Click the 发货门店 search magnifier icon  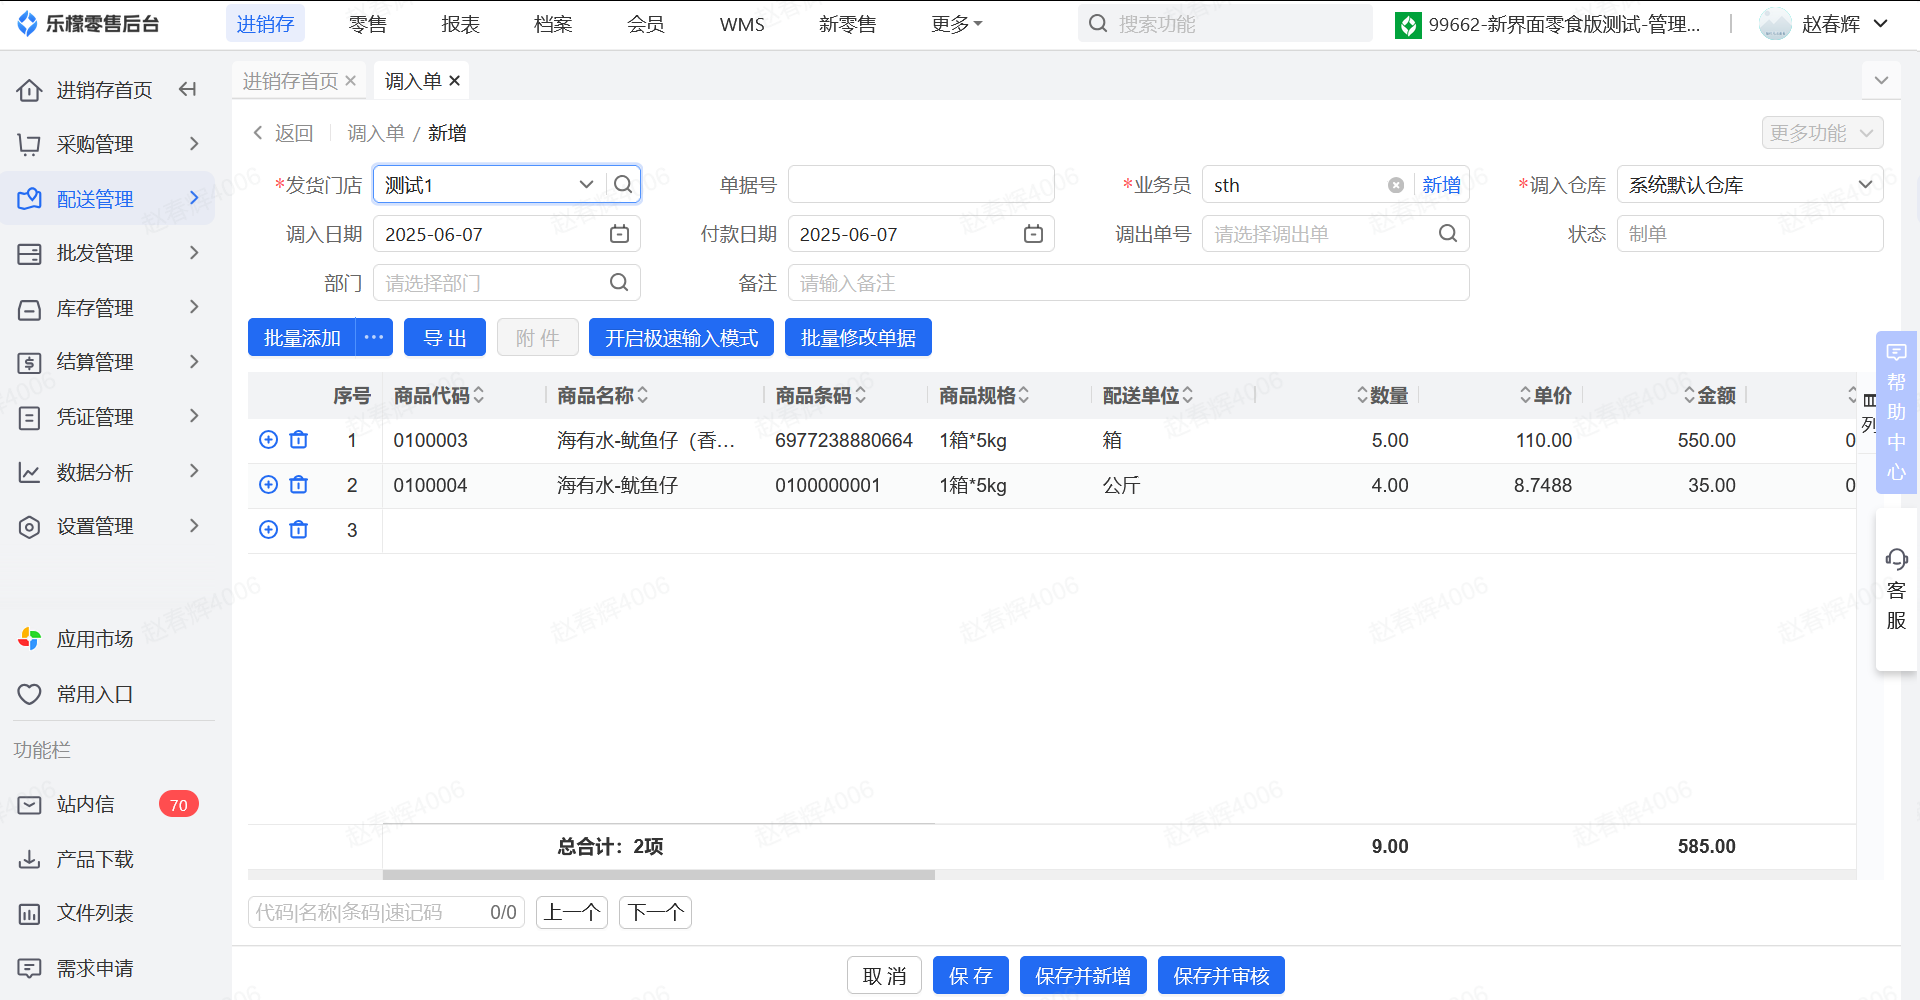click(x=623, y=184)
